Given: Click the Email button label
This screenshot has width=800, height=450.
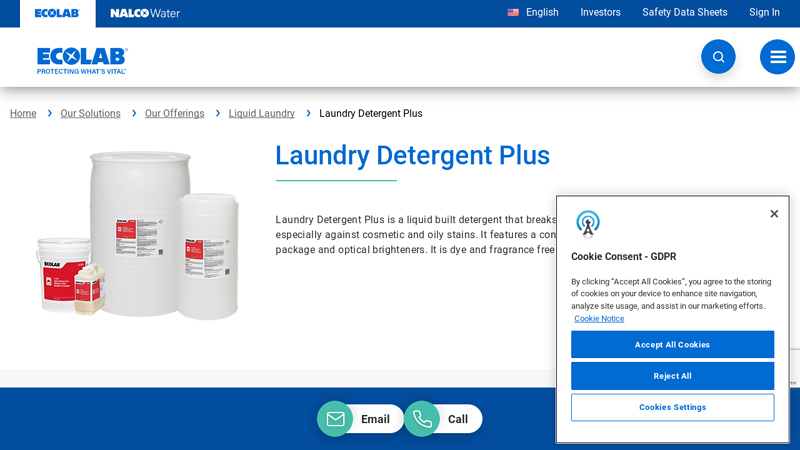Looking at the screenshot, I should pyautogui.click(x=375, y=419).
